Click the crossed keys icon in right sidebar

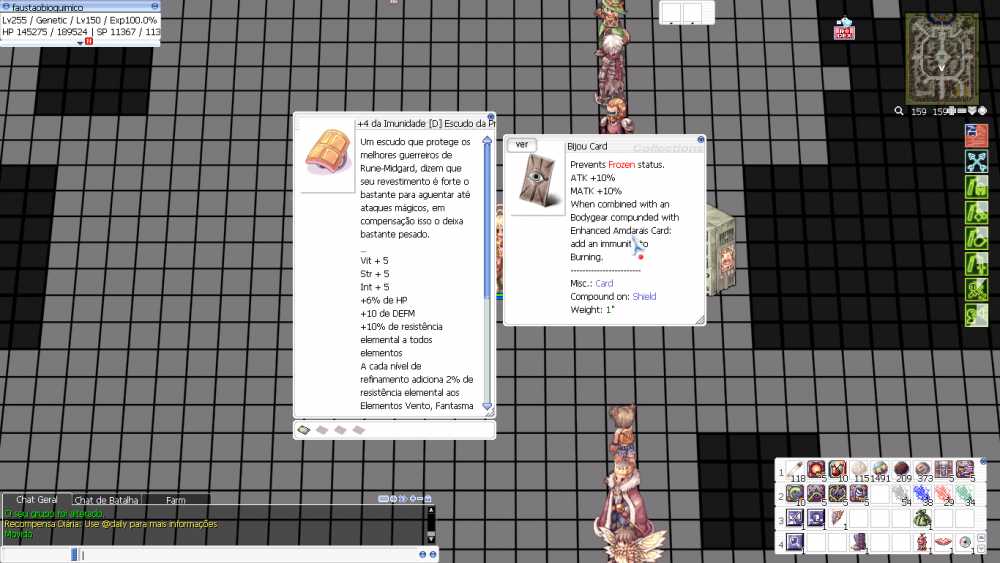[976, 161]
